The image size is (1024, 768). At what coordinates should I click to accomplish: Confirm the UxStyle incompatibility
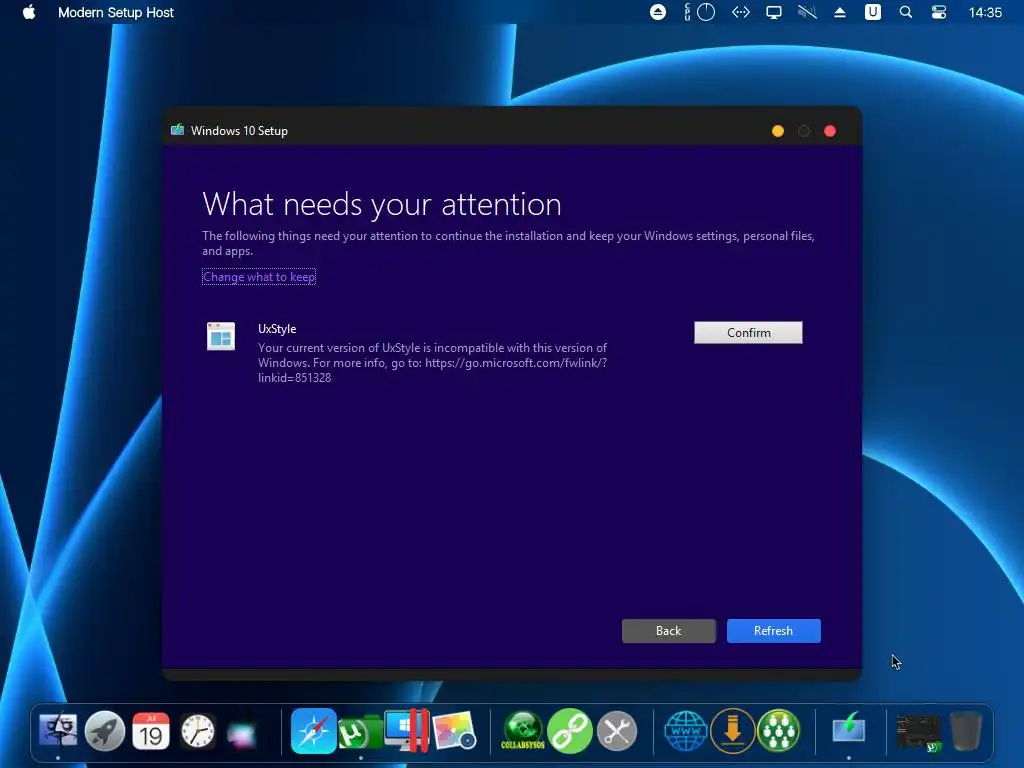coord(748,332)
